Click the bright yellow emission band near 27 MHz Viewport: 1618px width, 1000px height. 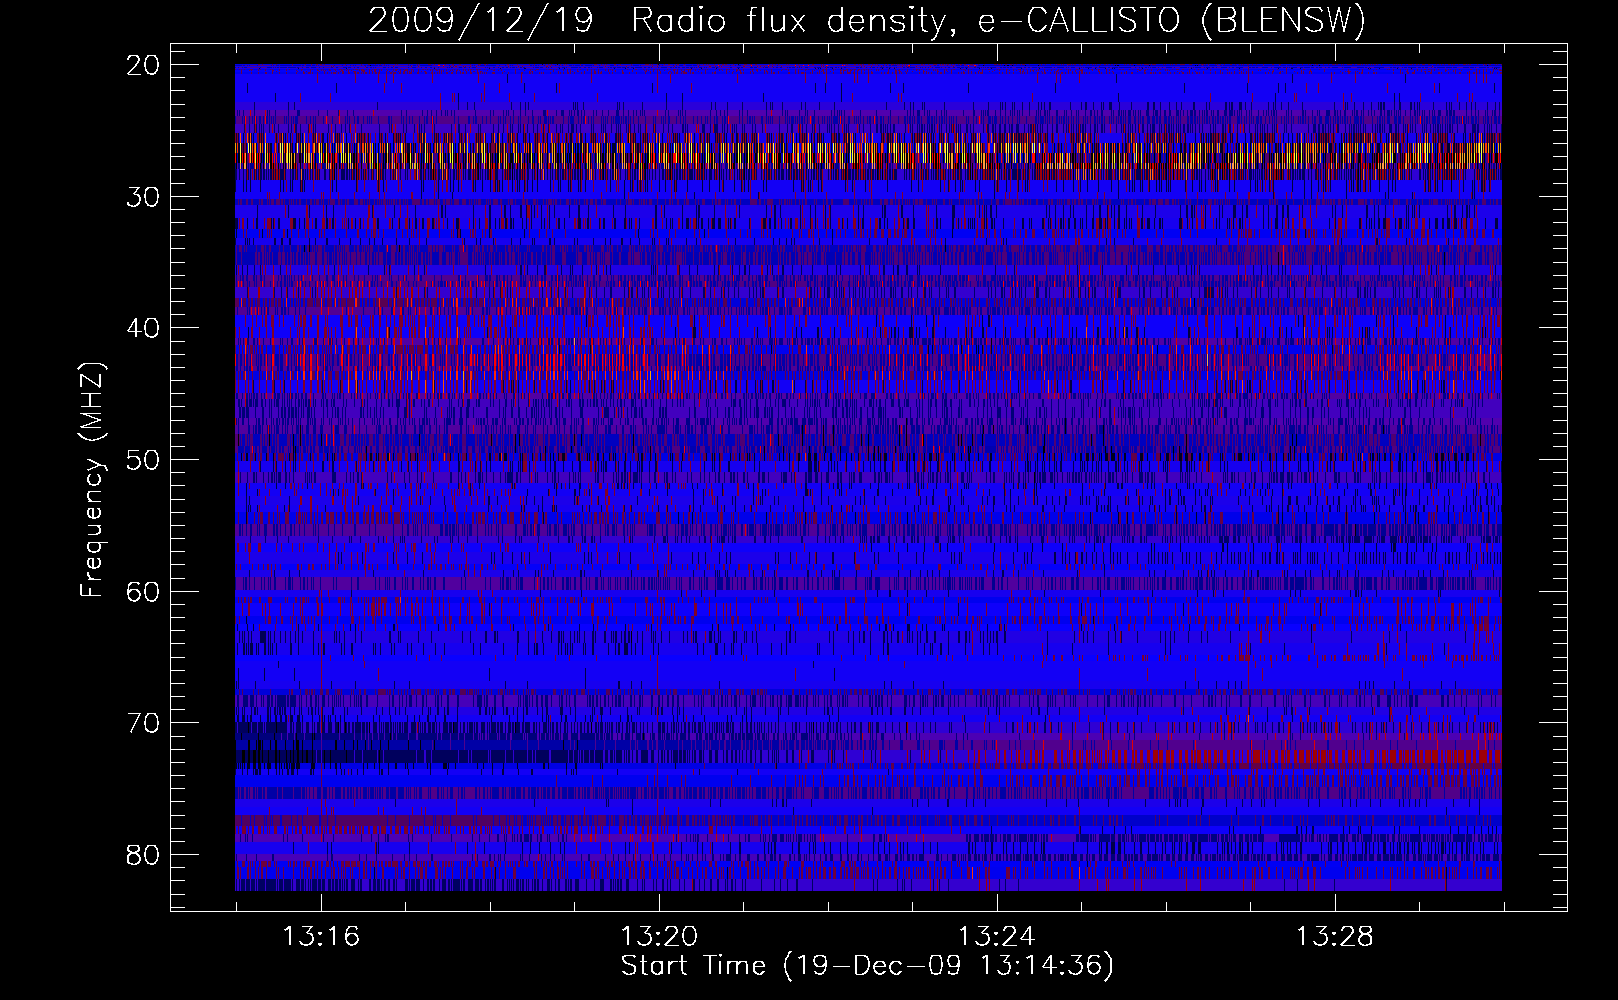click(868, 154)
